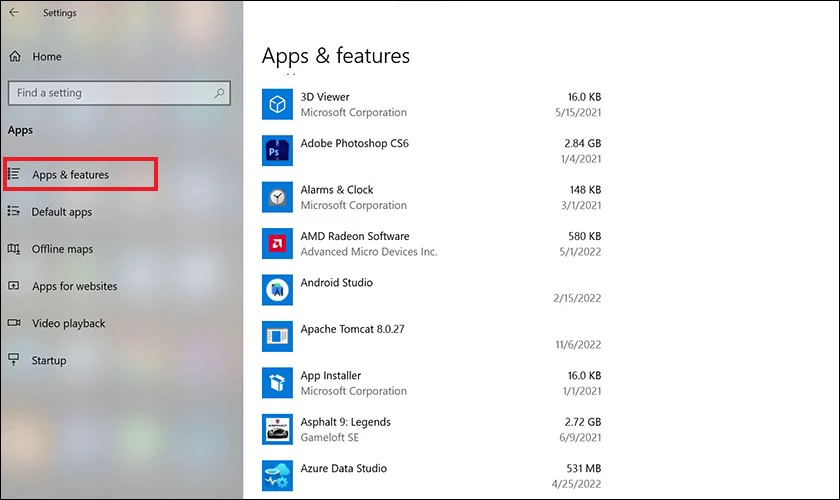Click the App Installer icon
Screen dimensions: 840x500
click(277, 383)
